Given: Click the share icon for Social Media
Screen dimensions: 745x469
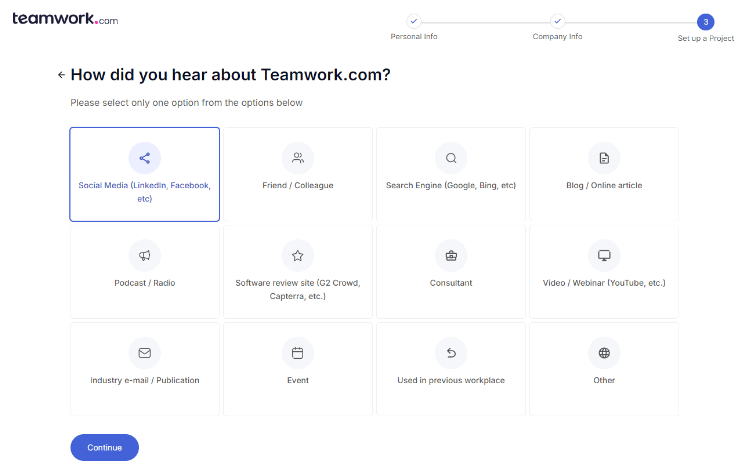Looking at the screenshot, I should coord(144,158).
